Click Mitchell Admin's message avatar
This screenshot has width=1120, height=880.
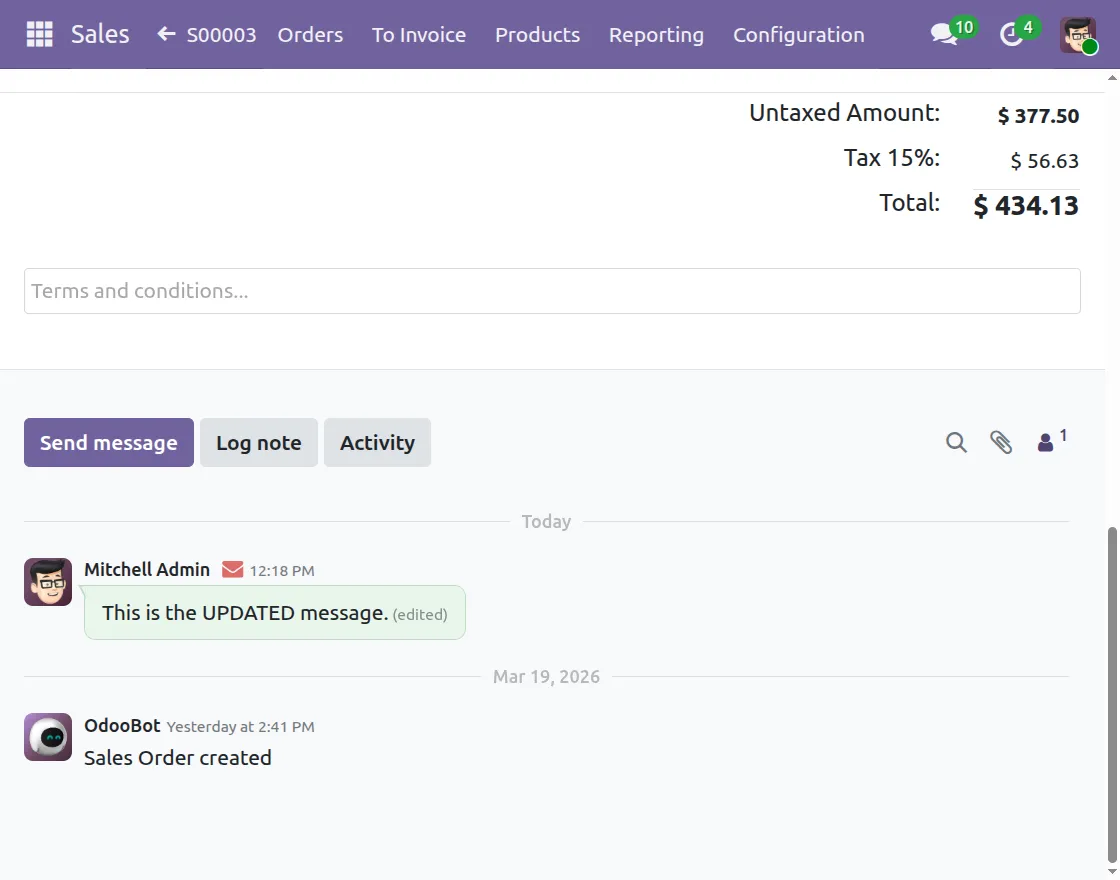48,582
